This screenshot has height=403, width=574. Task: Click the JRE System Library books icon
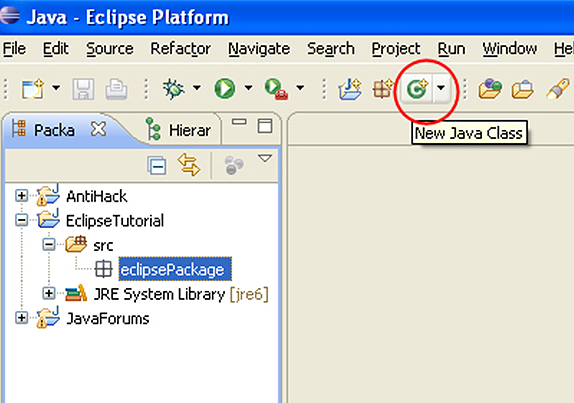tap(76, 293)
